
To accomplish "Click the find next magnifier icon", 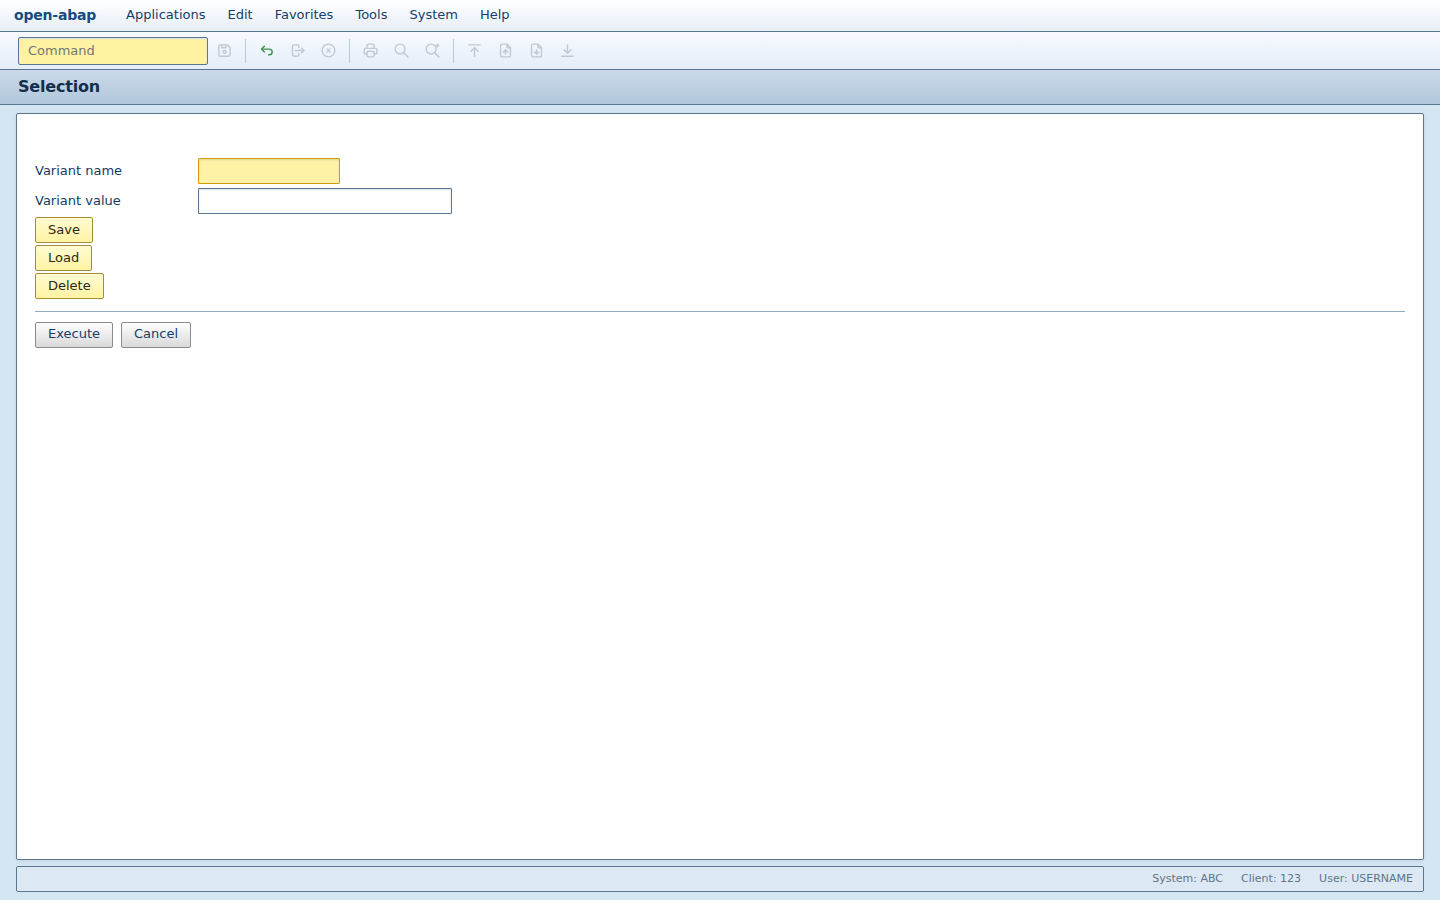I will pos(433,51).
